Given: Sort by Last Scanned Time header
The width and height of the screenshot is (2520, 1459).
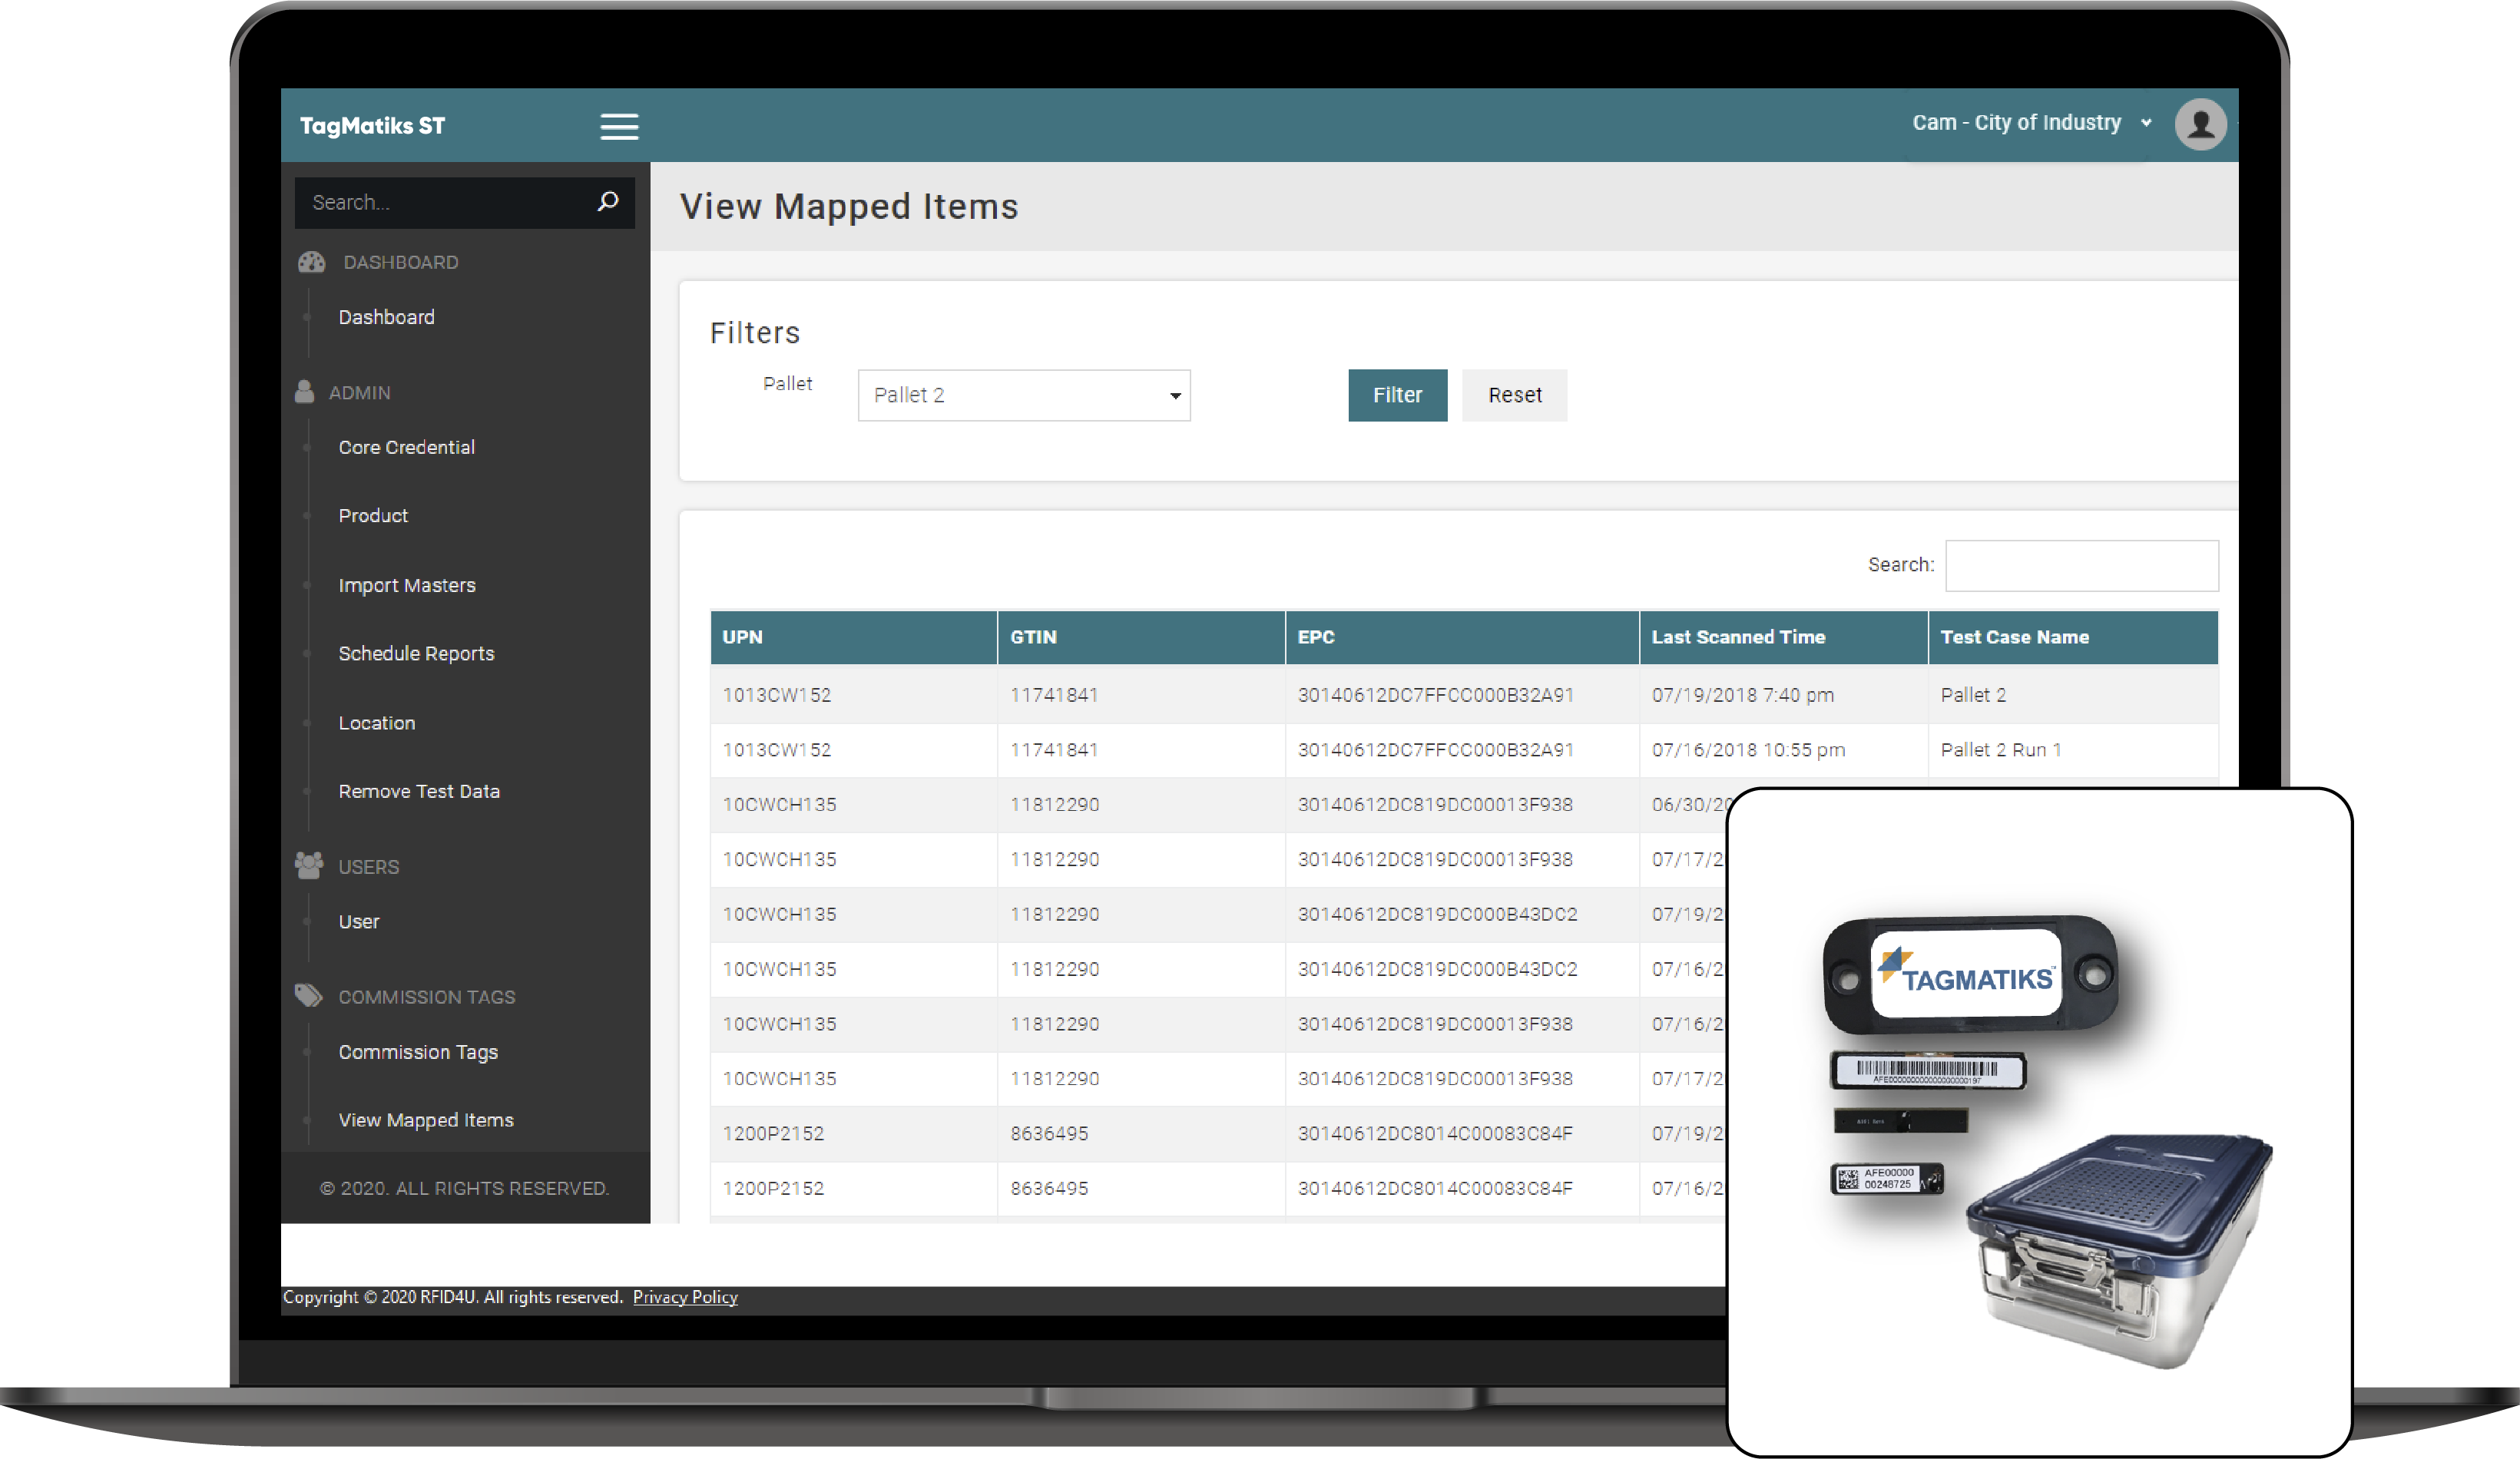Looking at the screenshot, I should 1783,637.
